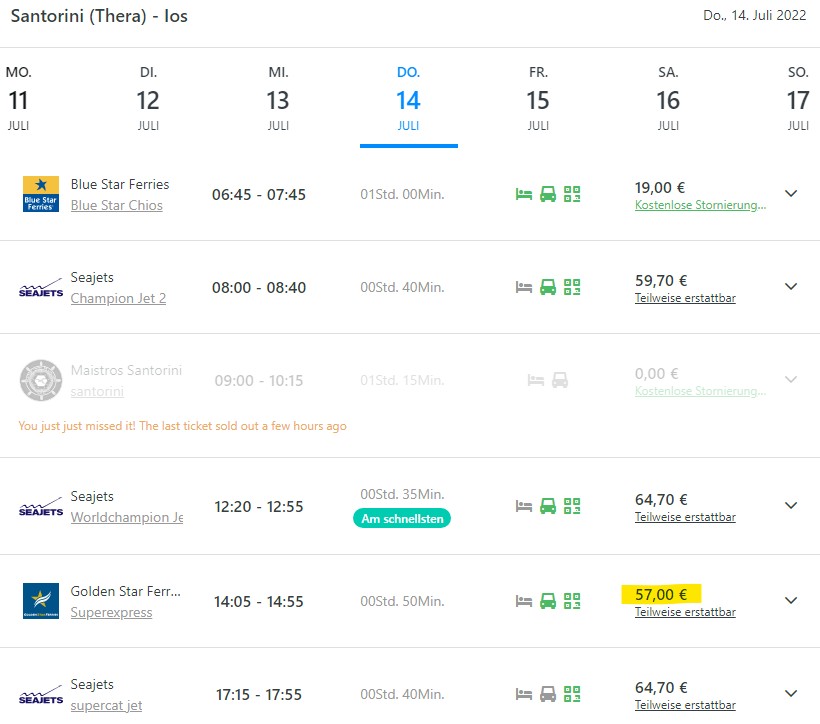820x724 pixels.
Task: Click the 00Std. 35Min. duration
Action: pos(402,494)
